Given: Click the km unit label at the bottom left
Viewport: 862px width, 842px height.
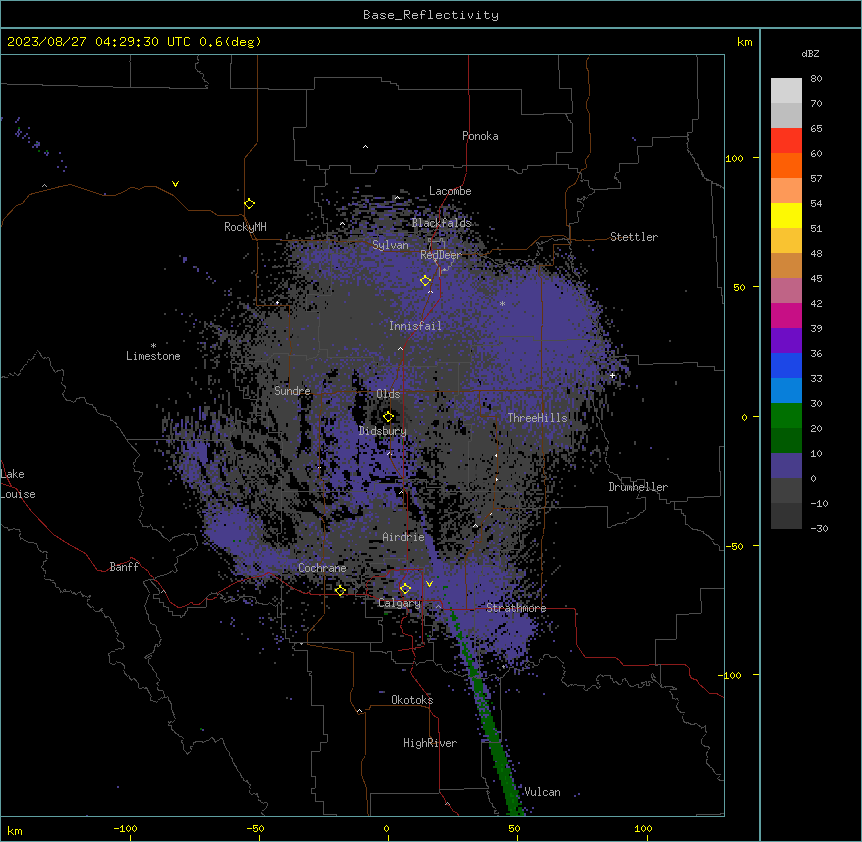Looking at the screenshot, I should 15,830.
